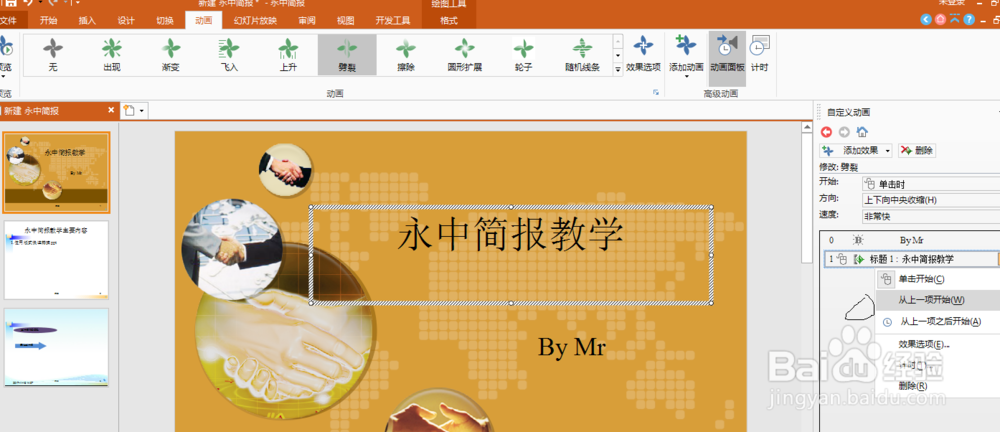Image resolution: width=1000 pixels, height=432 pixels.
Task: Apply the 圆形扩展 circle expand animation
Action: tap(464, 55)
